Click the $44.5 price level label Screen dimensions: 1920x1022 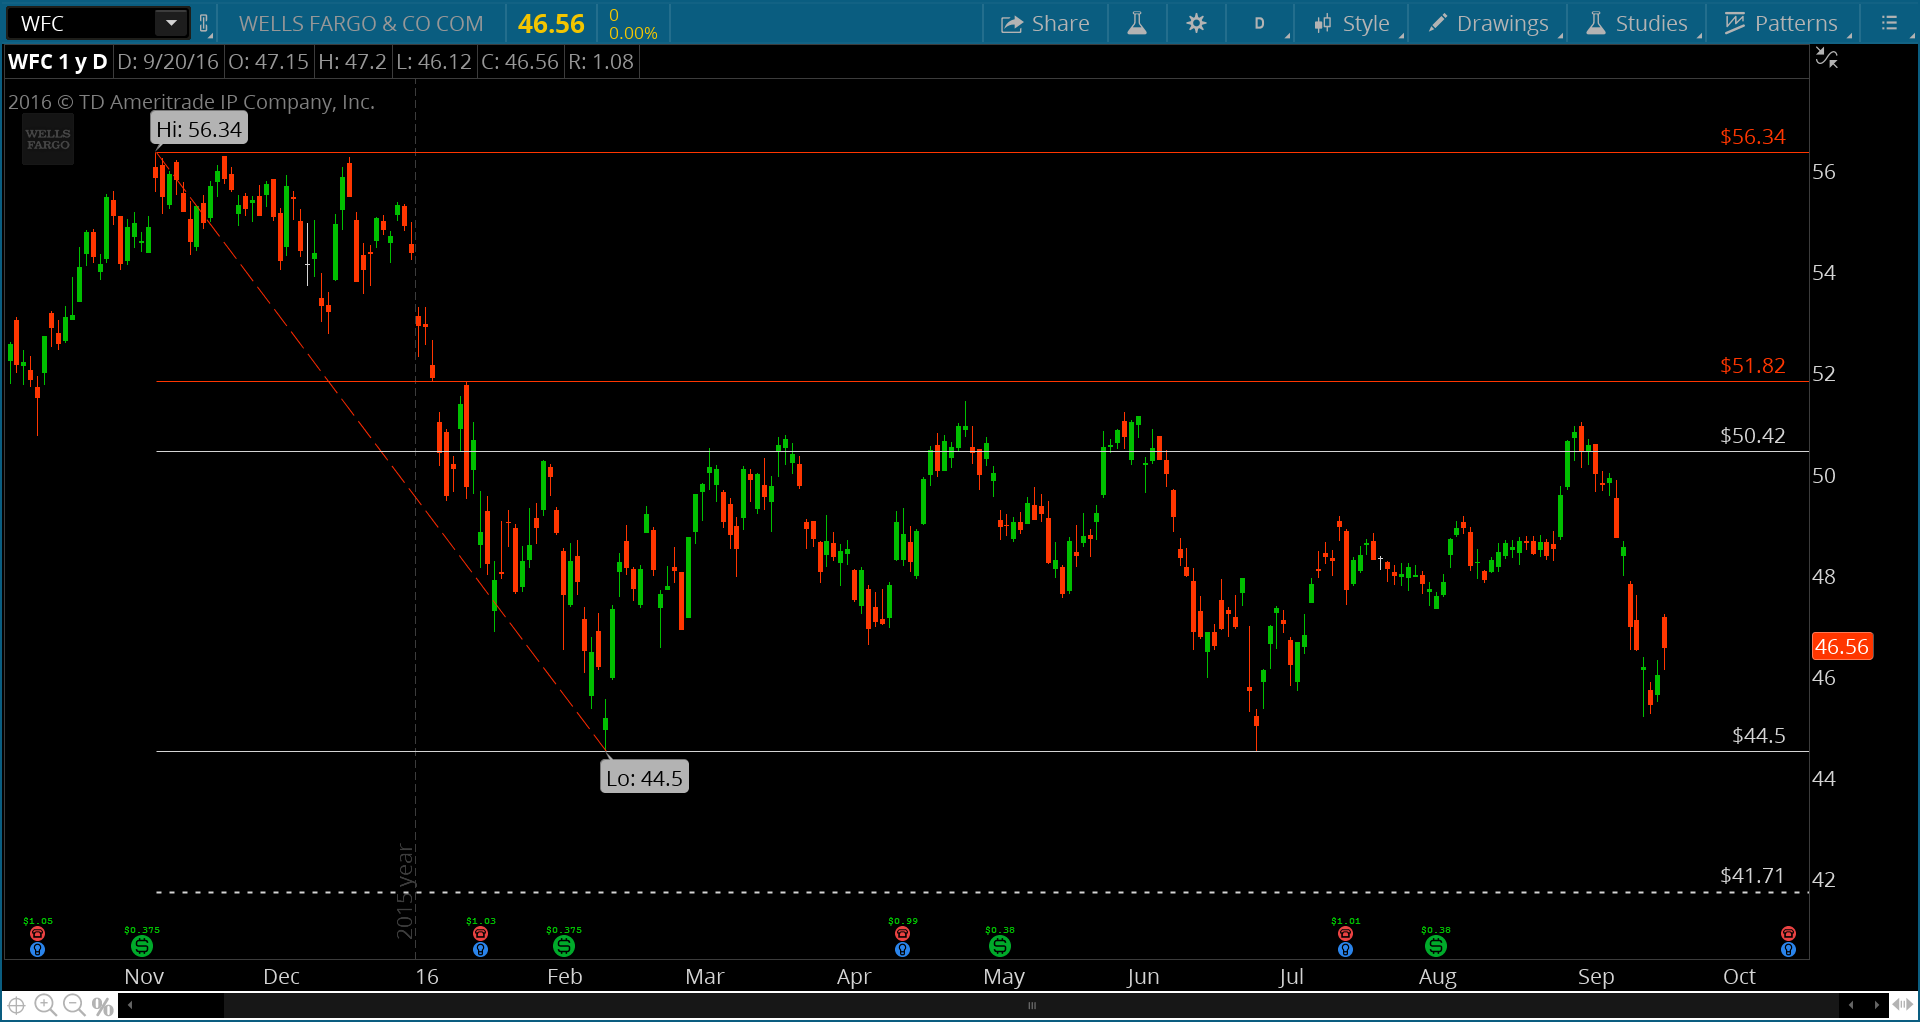pos(1758,735)
